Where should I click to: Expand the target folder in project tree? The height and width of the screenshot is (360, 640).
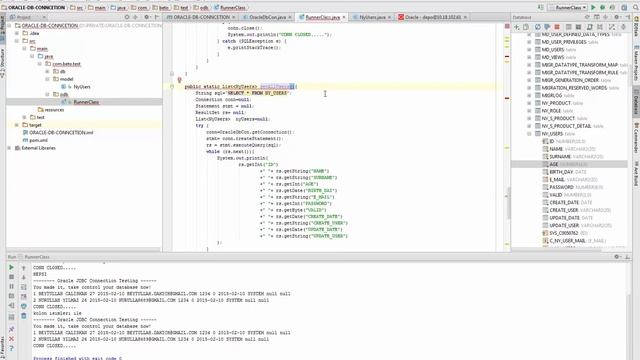click(x=17, y=125)
